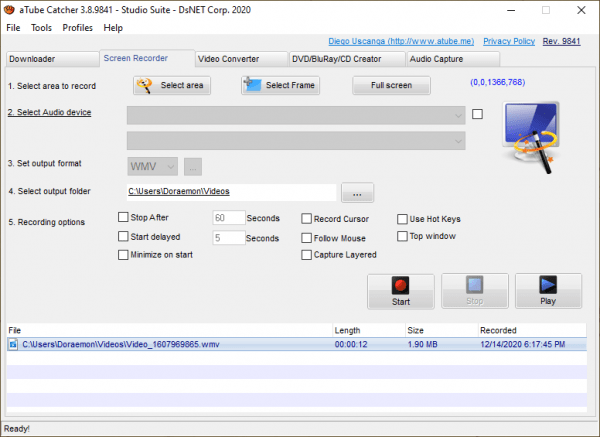Click the Length column header
The image size is (600, 437).
click(x=369, y=330)
